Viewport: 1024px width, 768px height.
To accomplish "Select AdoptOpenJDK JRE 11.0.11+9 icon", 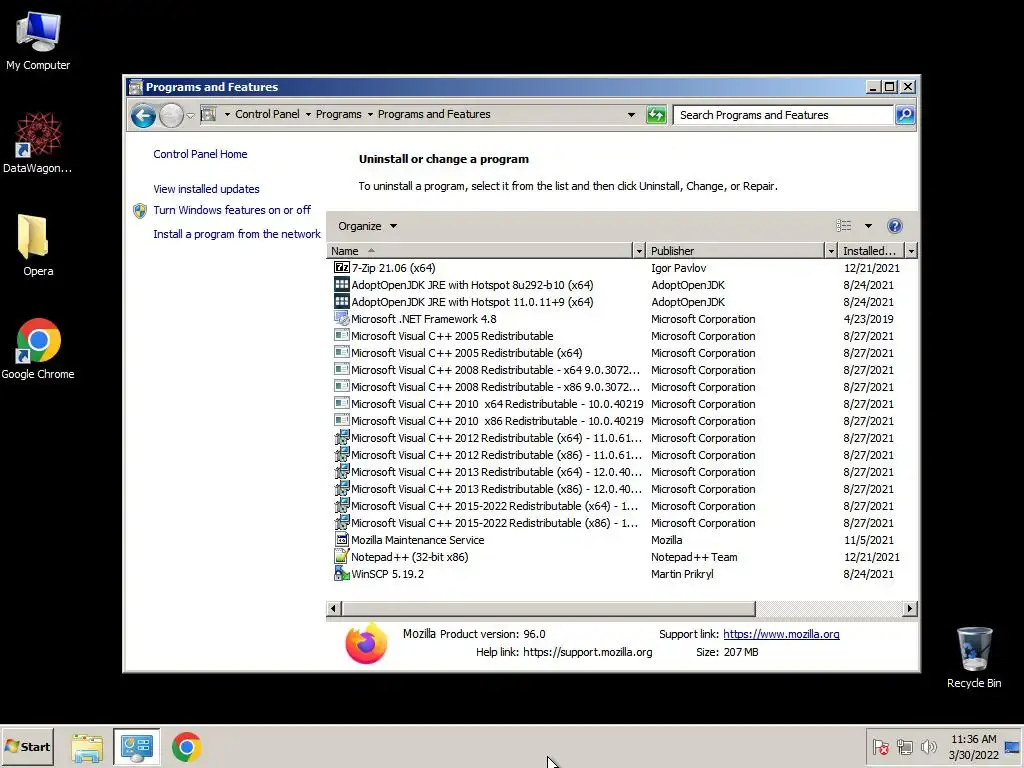I will coord(342,301).
